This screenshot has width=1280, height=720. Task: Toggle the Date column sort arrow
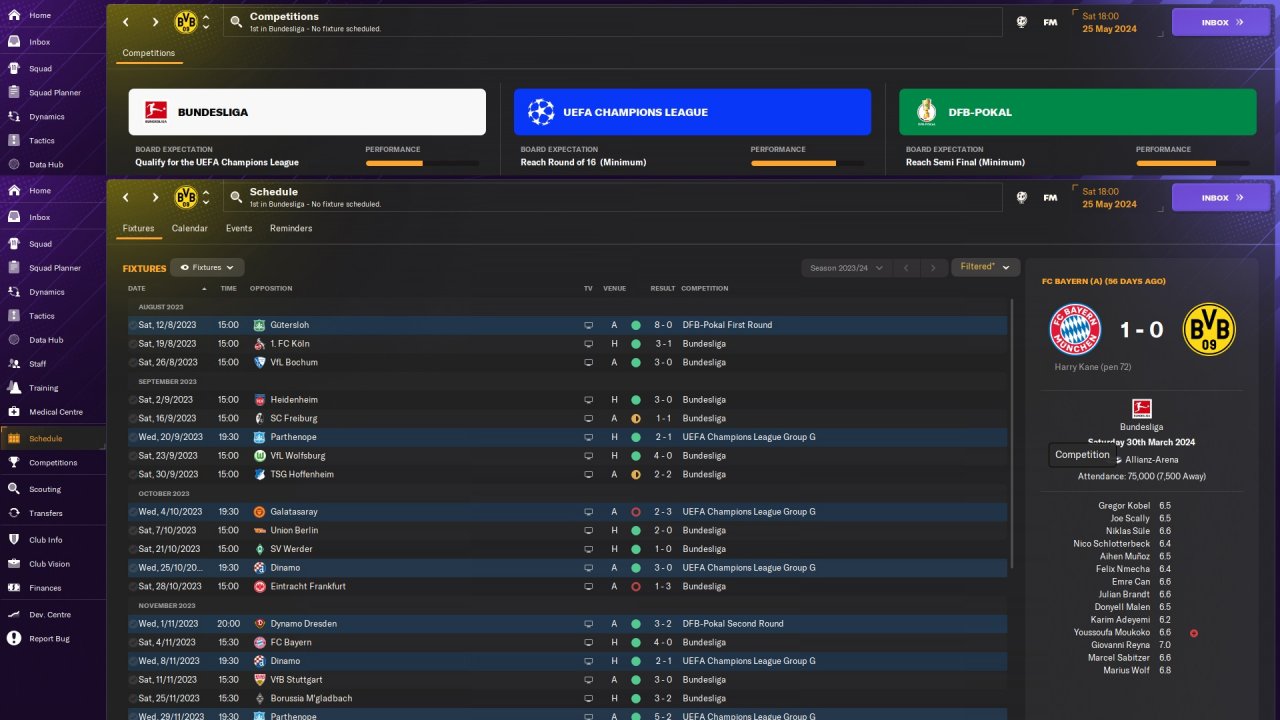click(204, 289)
